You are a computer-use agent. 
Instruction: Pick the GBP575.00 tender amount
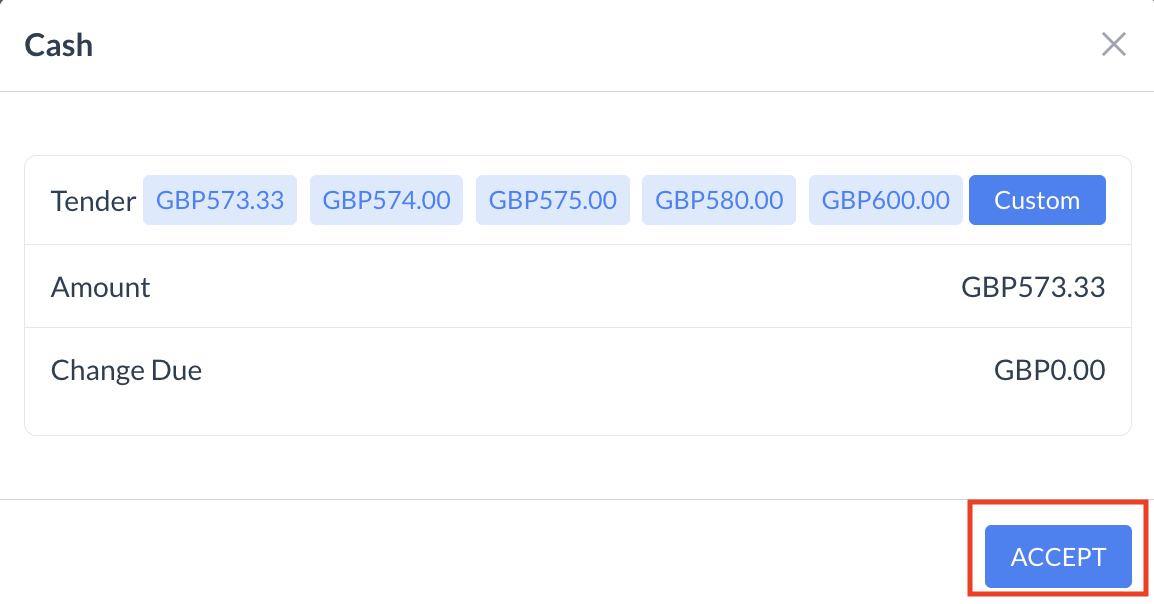coord(552,200)
